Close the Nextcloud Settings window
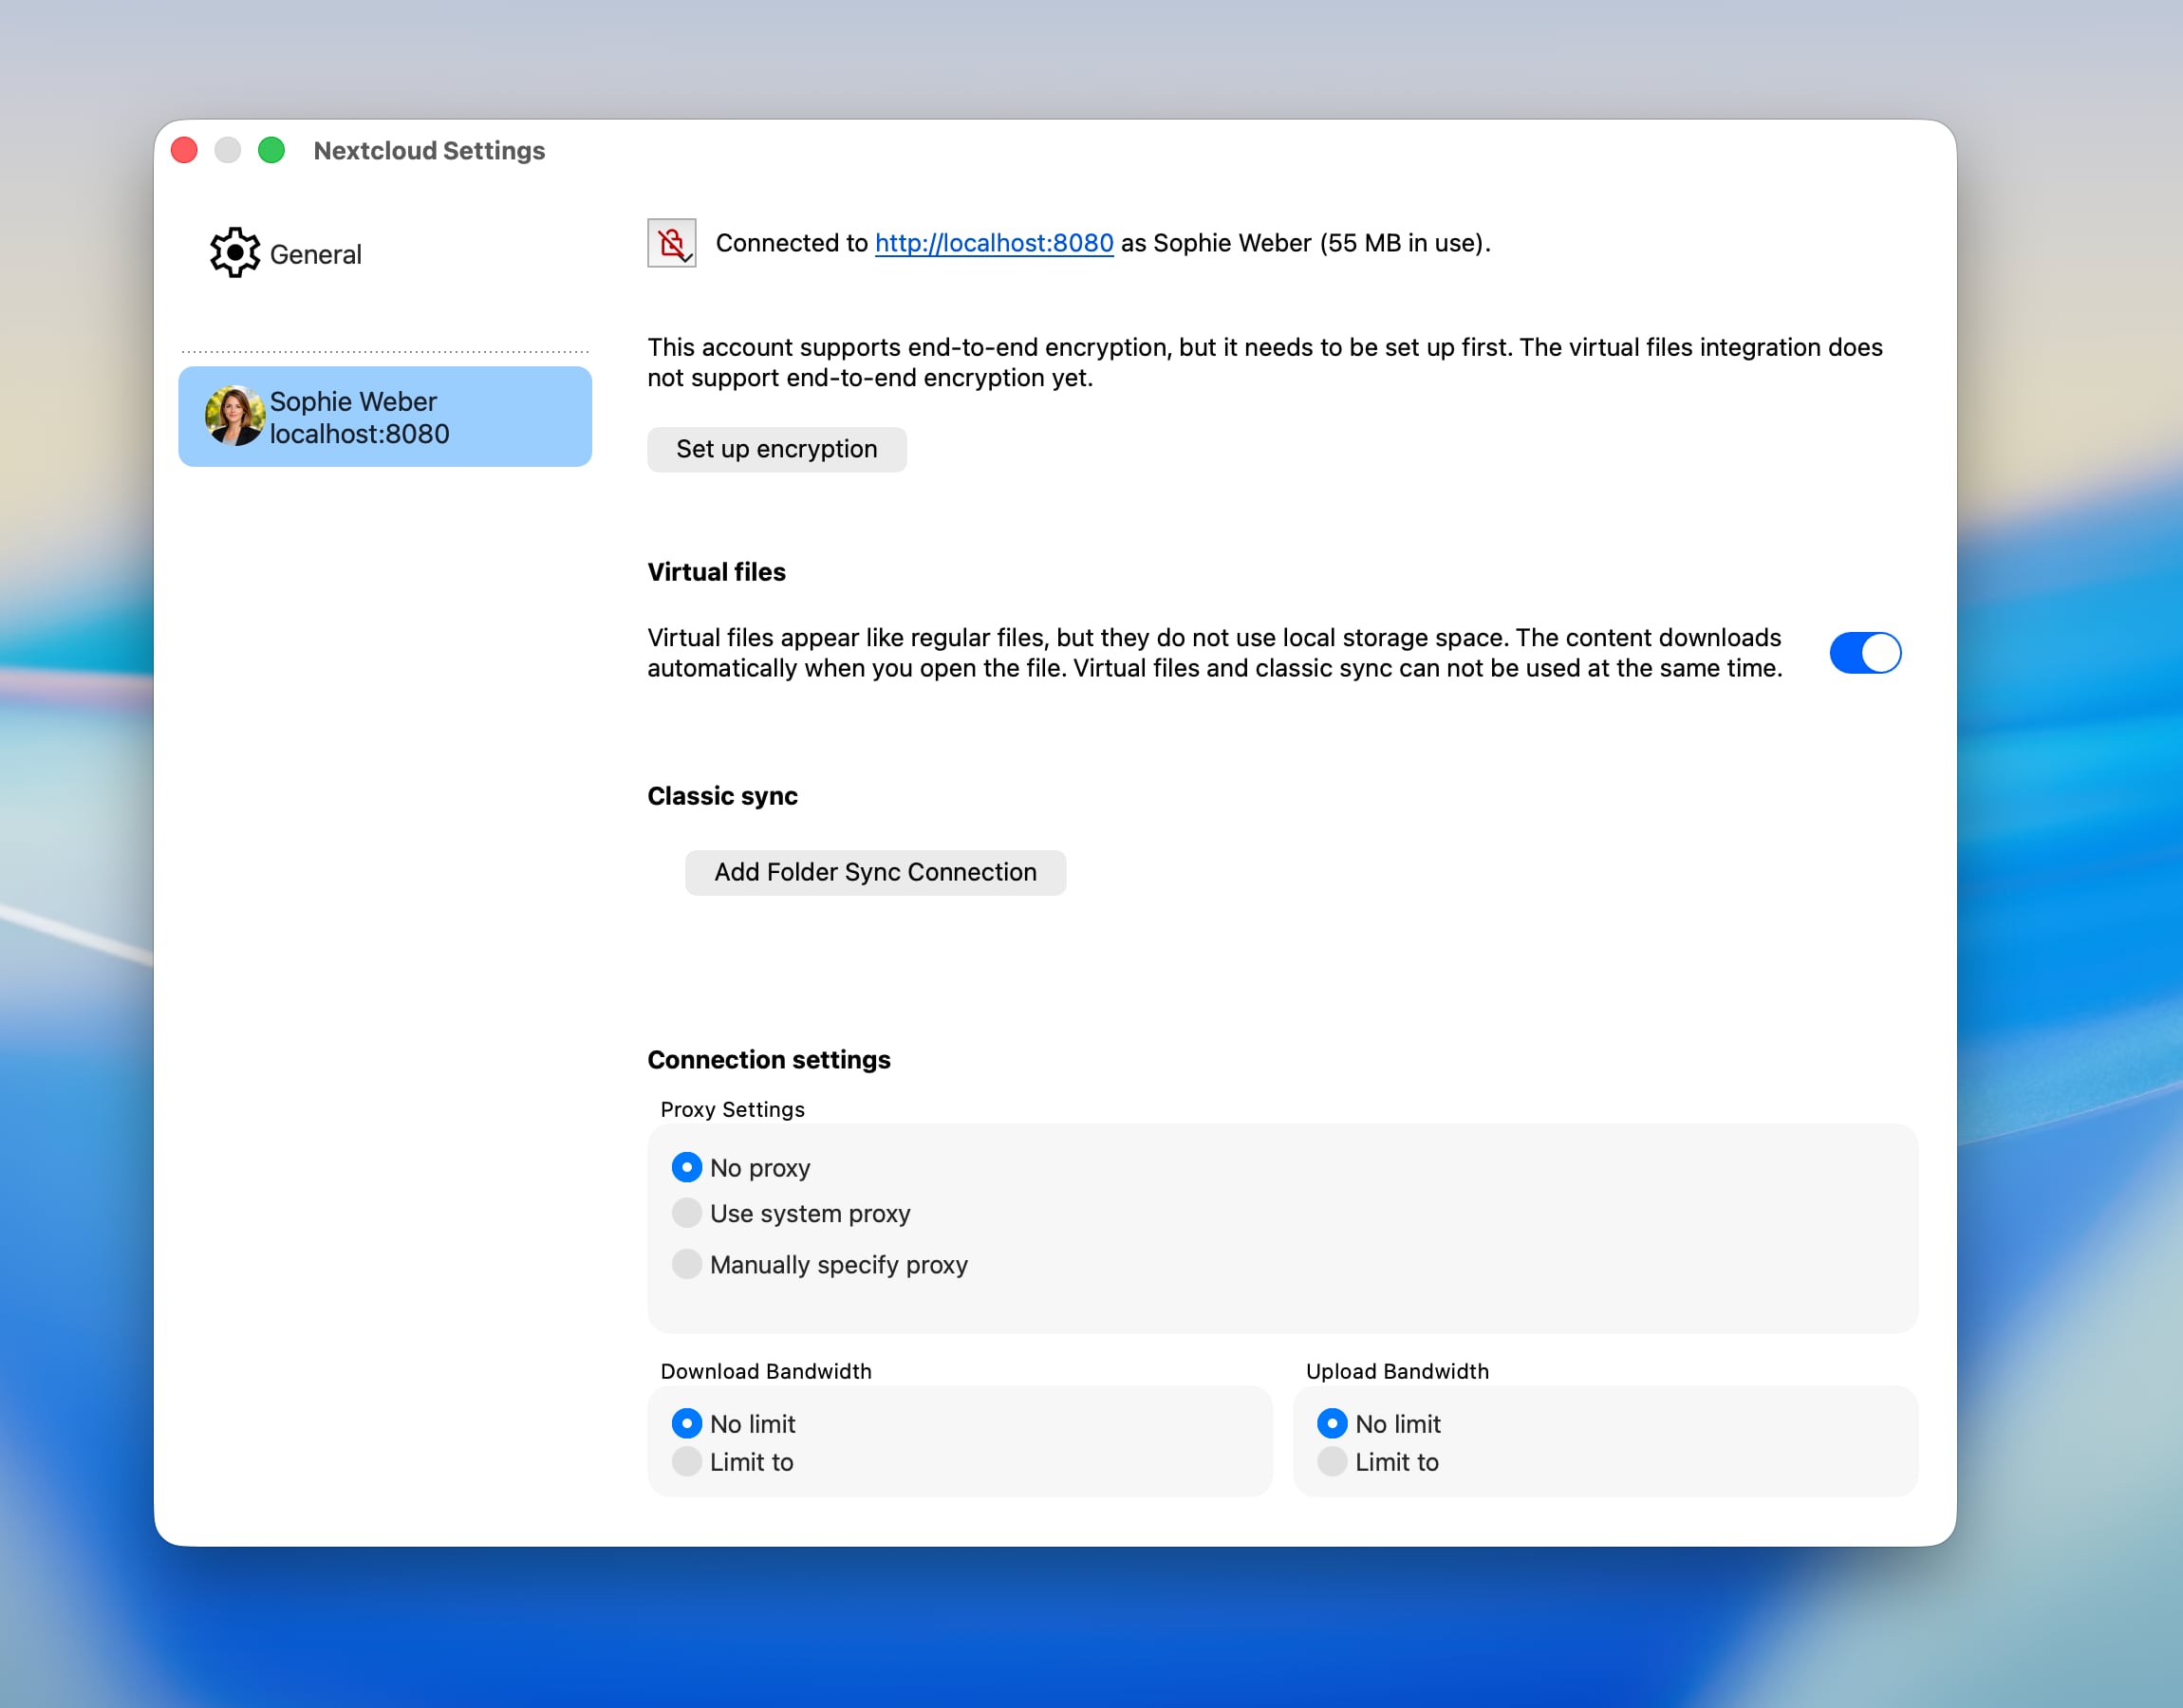This screenshot has height=1708, width=2183. pyautogui.click(x=185, y=150)
